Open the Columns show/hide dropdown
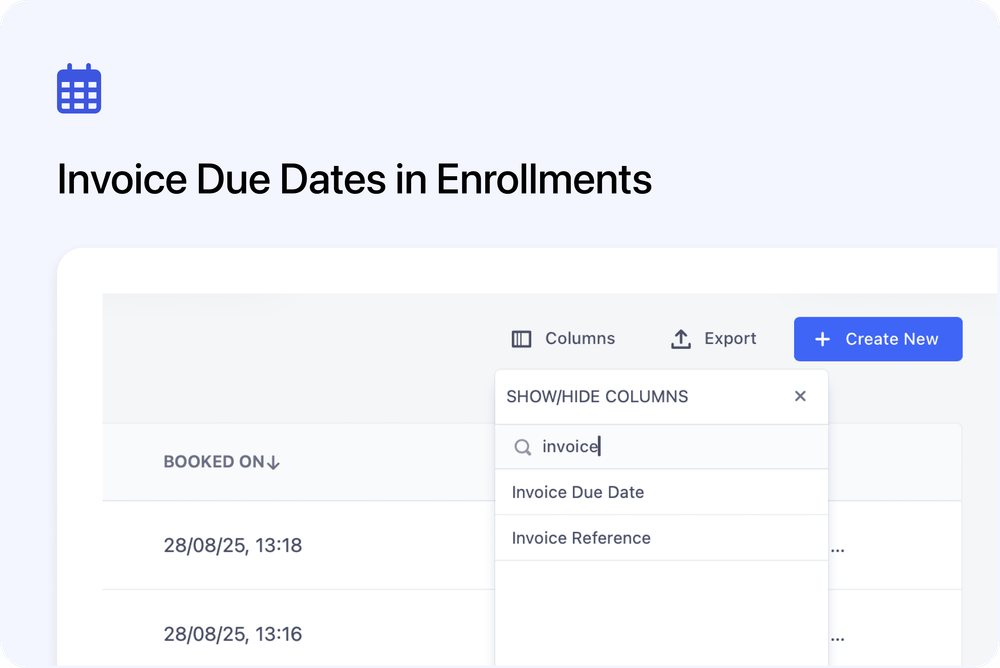Viewport: 1000px width, 668px height. coord(563,338)
